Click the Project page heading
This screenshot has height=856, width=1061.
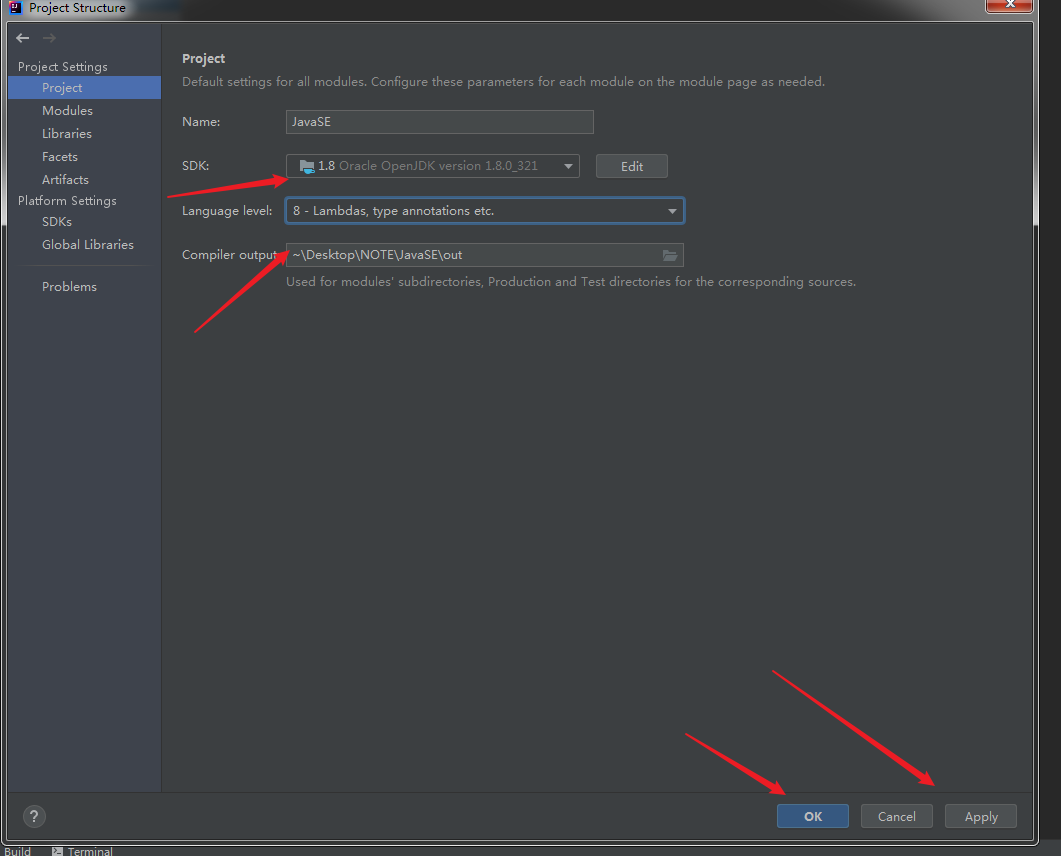(x=203, y=58)
